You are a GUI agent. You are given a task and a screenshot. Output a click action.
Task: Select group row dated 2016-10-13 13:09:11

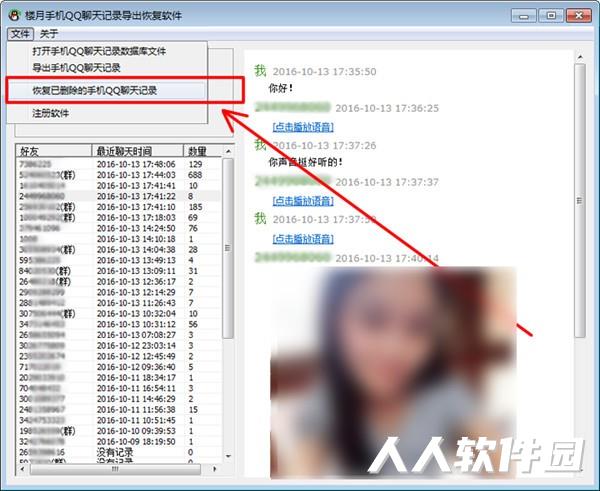pyautogui.click(x=118, y=271)
